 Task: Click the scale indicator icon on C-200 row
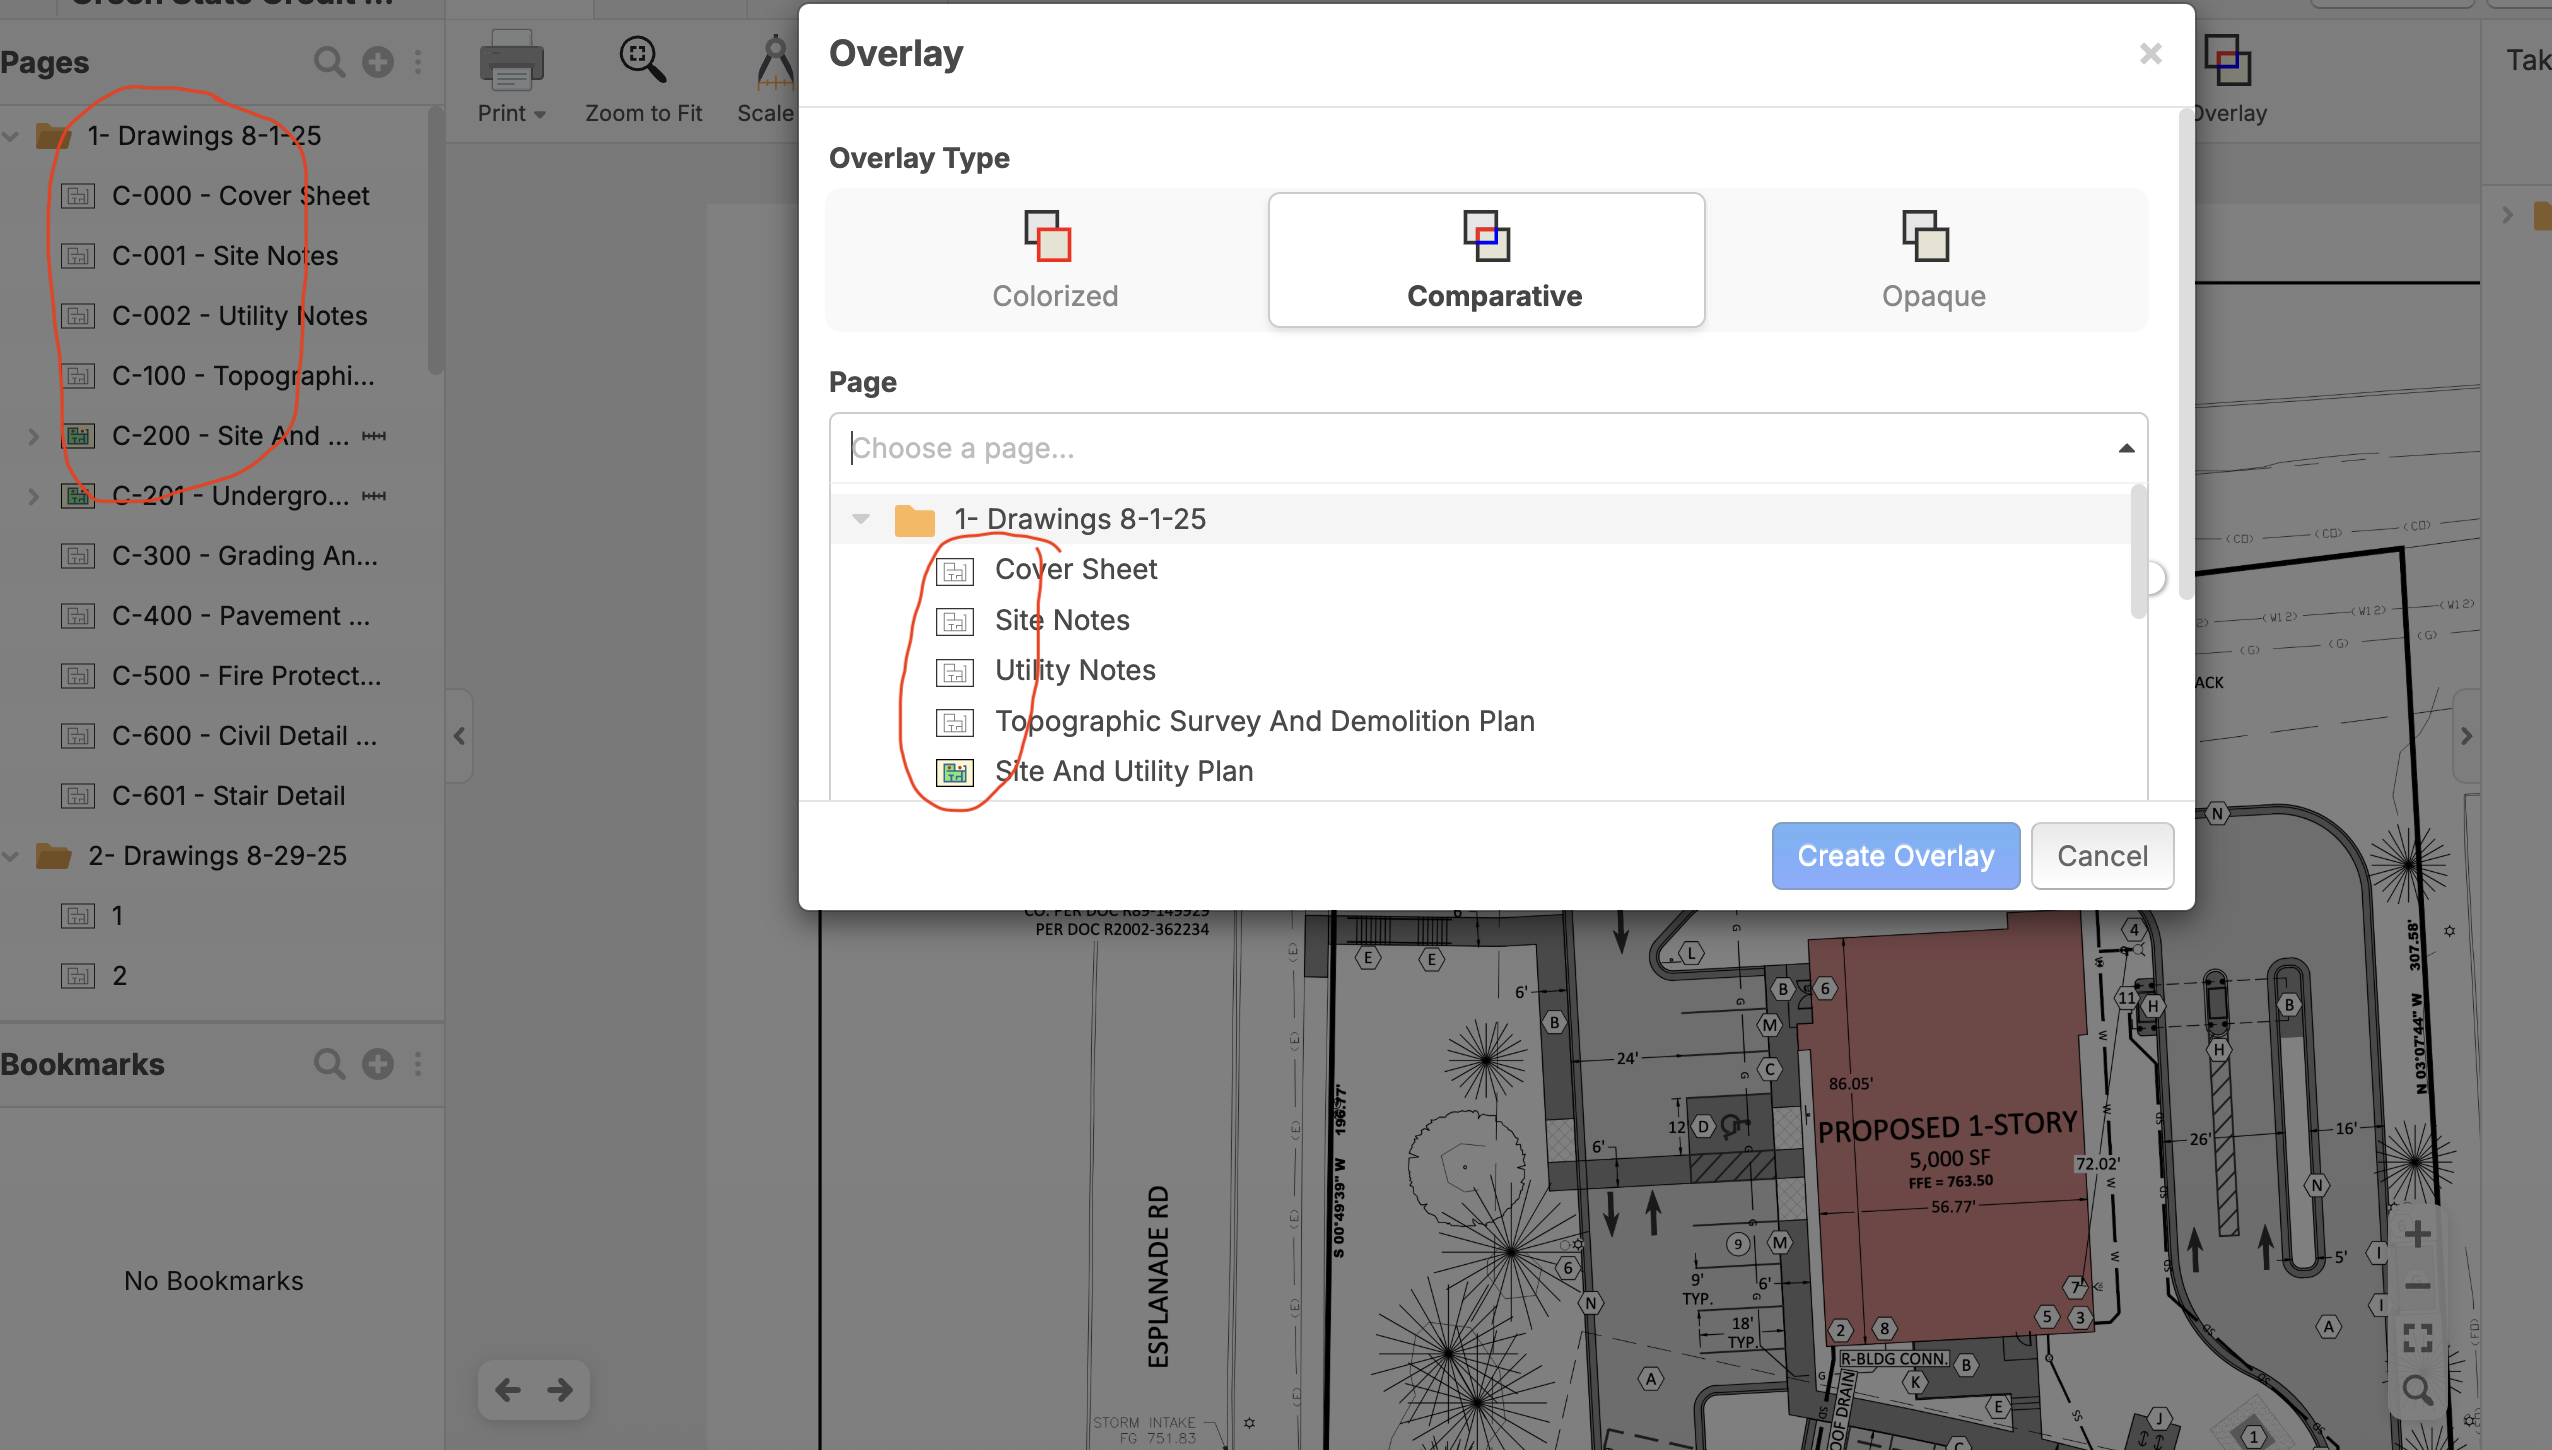(x=374, y=436)
